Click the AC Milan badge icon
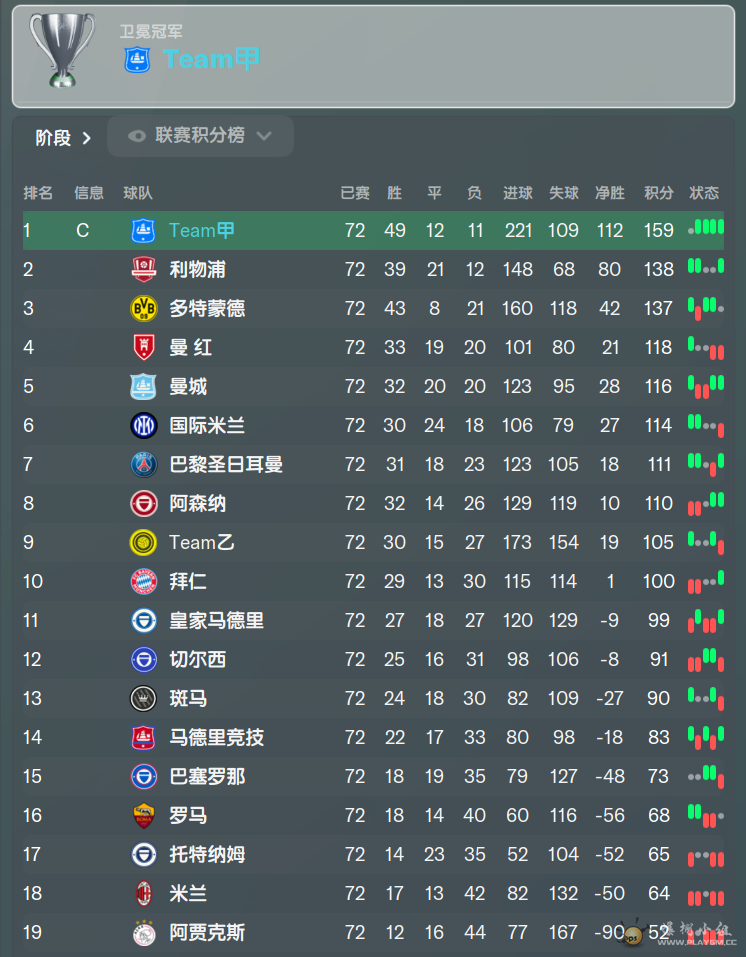 click(143, 894)
